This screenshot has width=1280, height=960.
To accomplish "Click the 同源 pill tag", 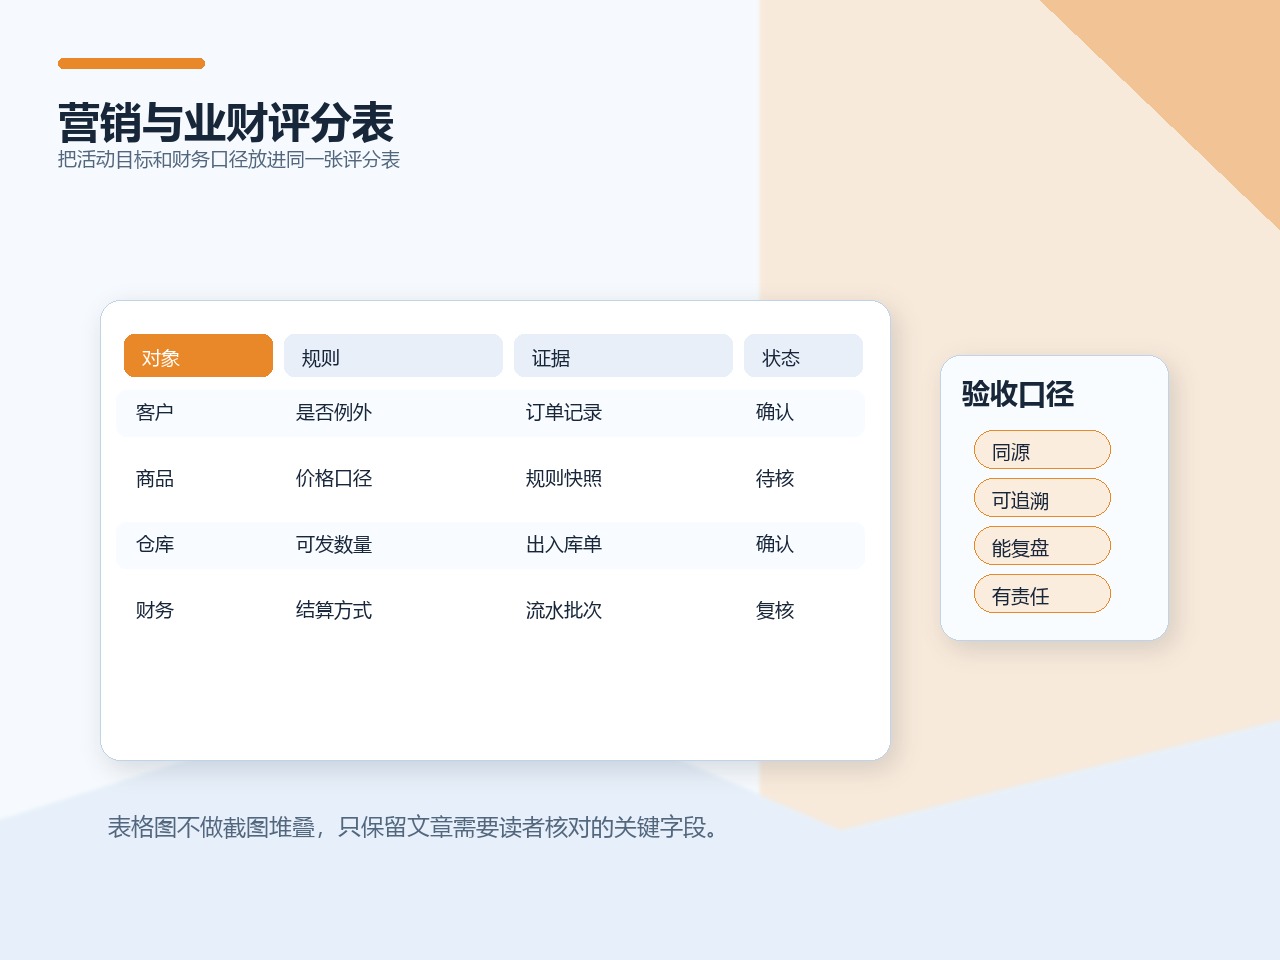I will [1042, 450].
